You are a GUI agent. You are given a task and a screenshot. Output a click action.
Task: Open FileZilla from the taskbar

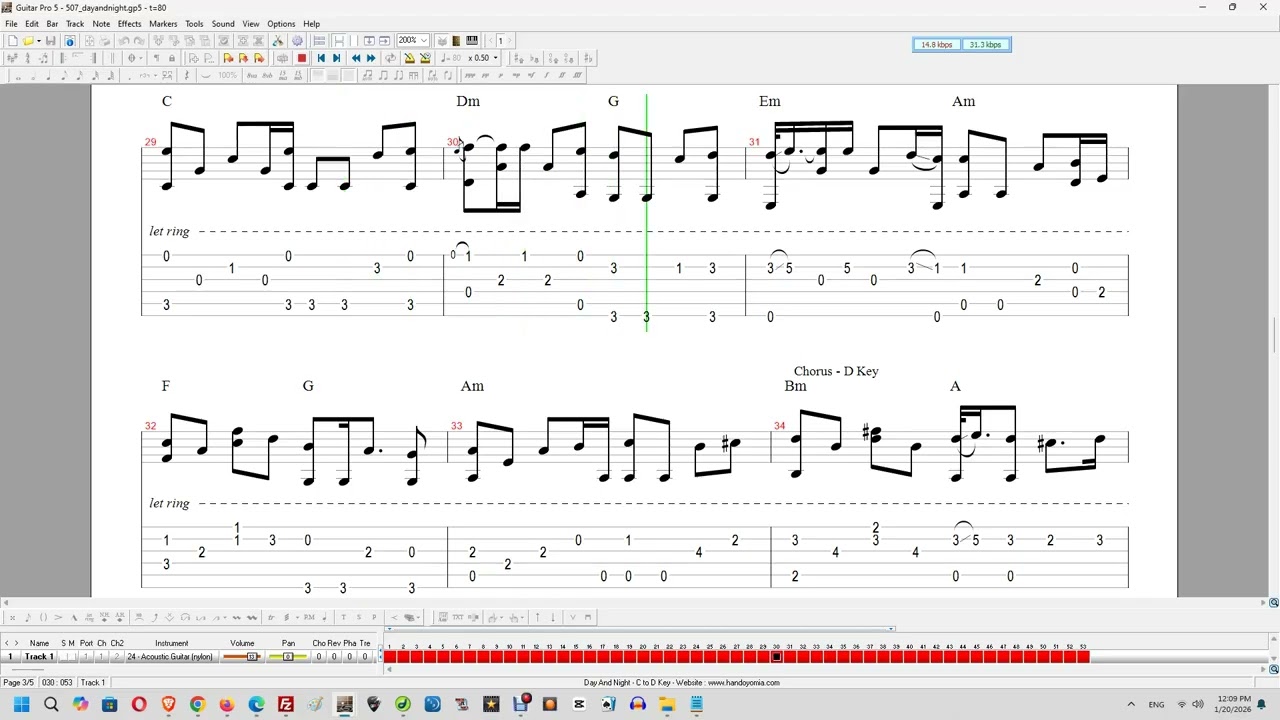click(286, 705)
